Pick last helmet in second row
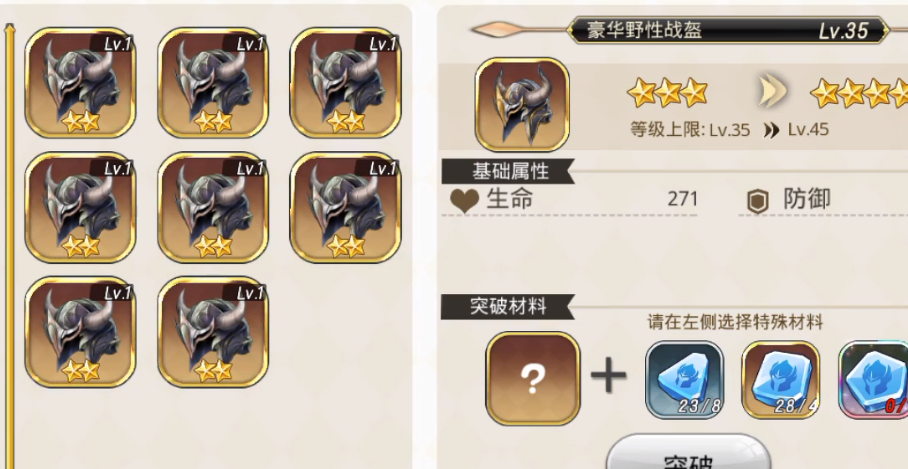 coord(345,207)
